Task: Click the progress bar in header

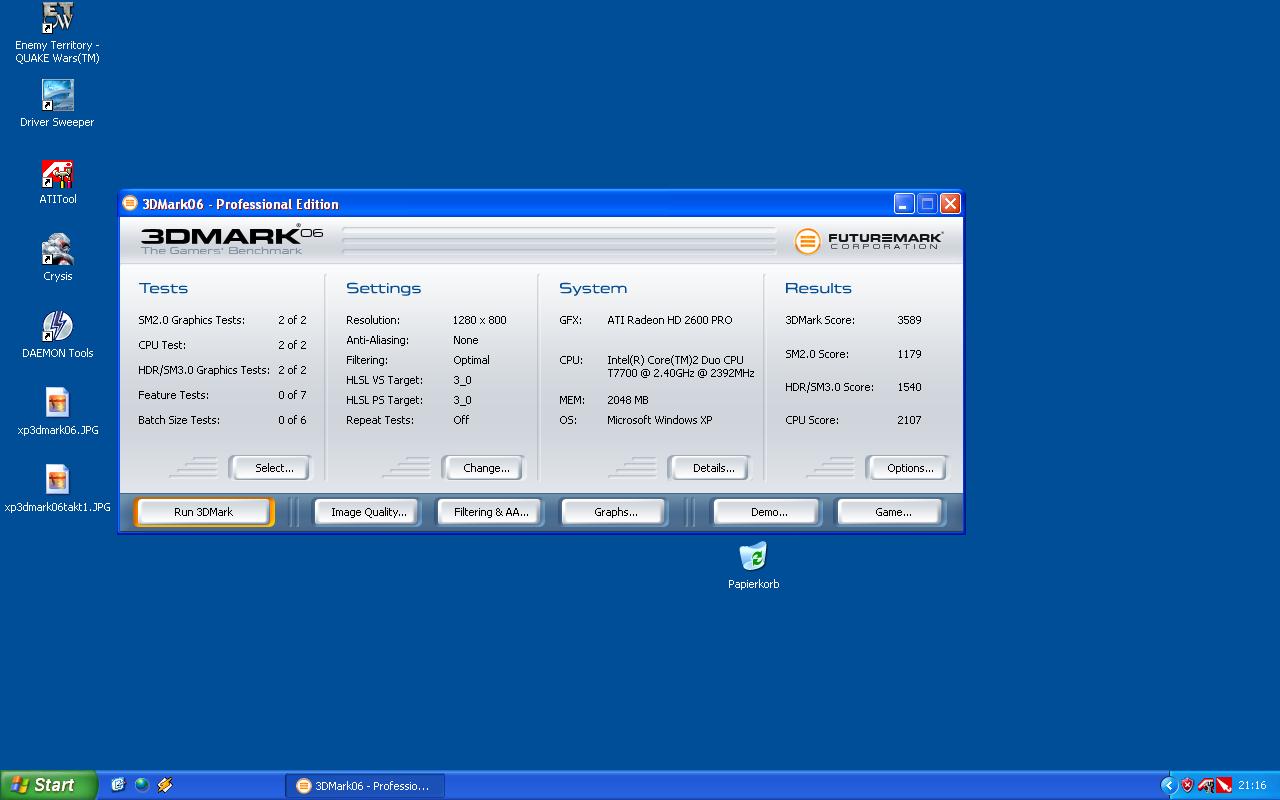Action: 559,240
